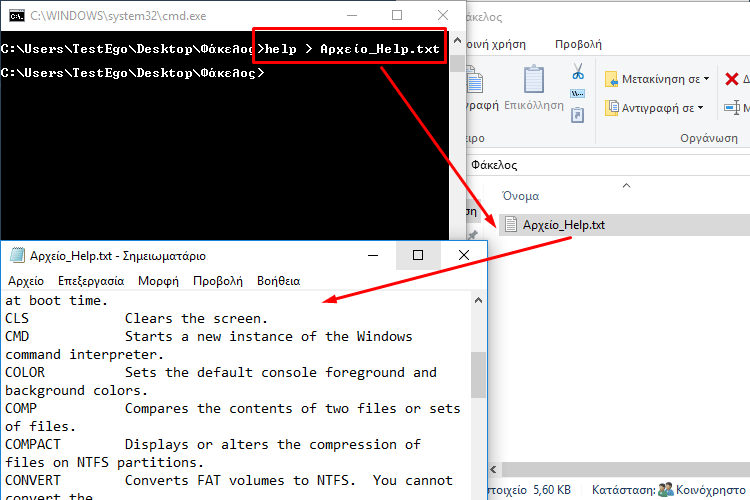The height and width of the screenshot is (500, 750).
Task: Click the Explorer horizontal scrollbar track
Action: (x=624, y=469)
